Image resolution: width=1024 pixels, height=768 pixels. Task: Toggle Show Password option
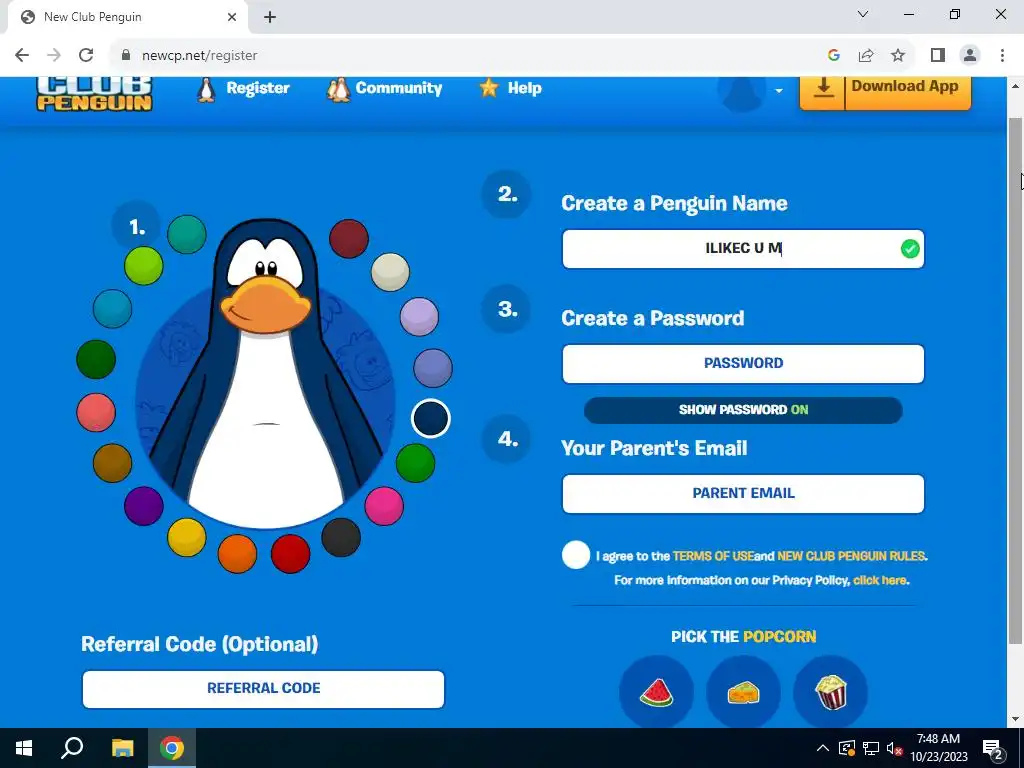click(x=743, y=410)
